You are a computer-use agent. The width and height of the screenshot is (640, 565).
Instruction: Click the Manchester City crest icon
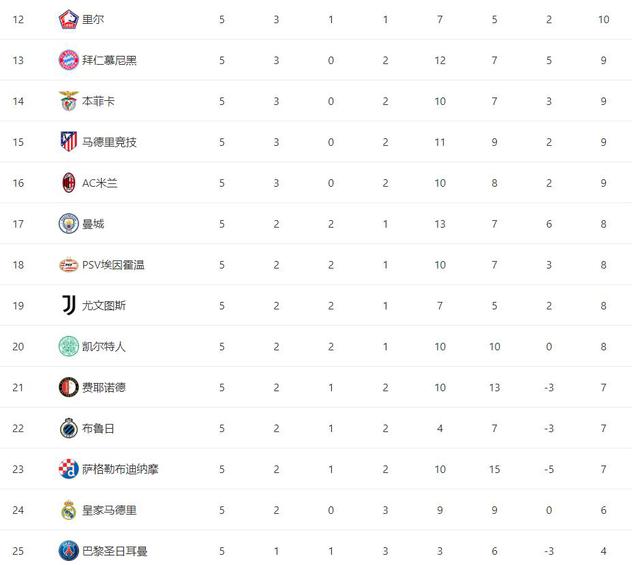(68, 224)
